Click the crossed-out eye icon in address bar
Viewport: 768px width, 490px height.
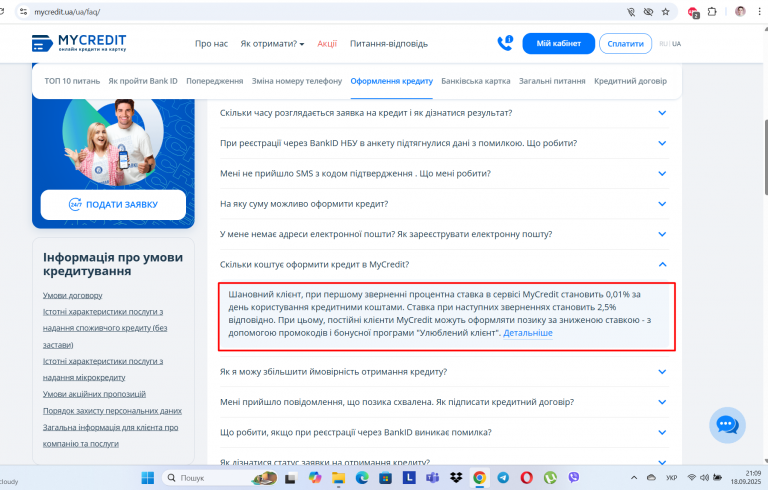(x=648, y=12)
